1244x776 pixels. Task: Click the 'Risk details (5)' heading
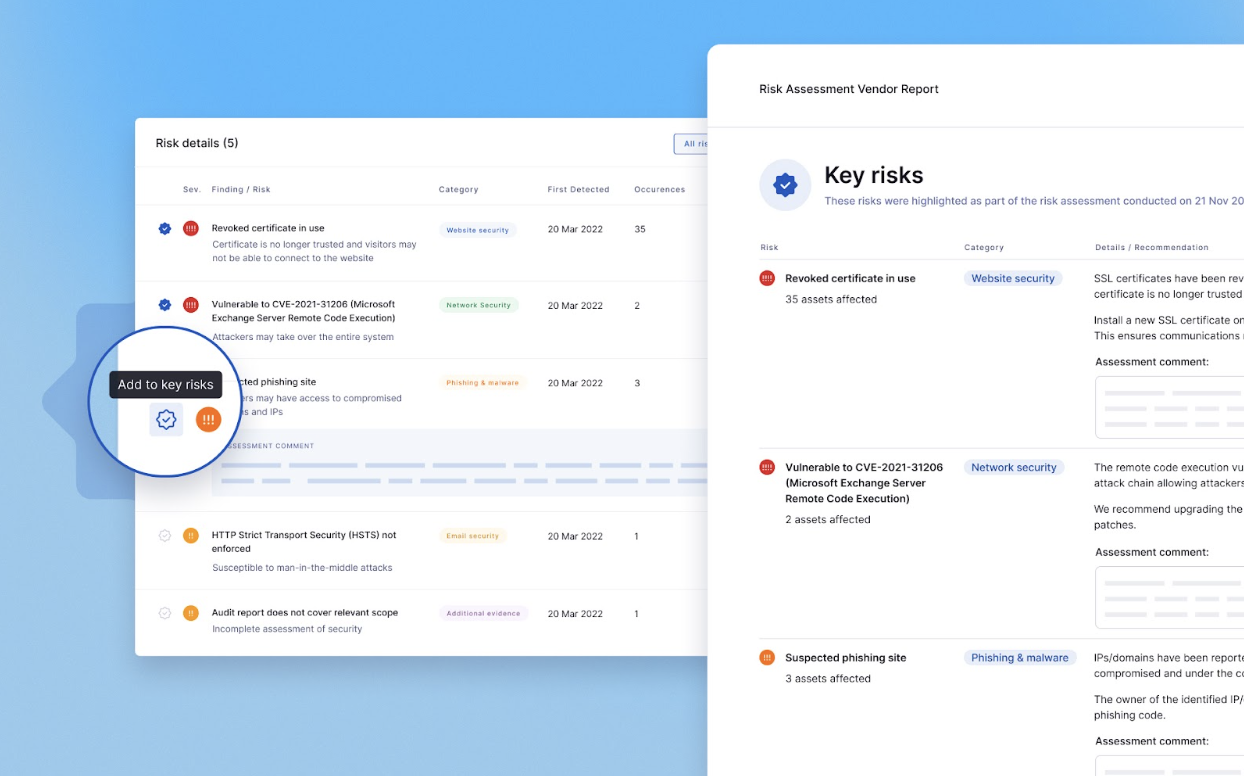click(x=197, y=143)
